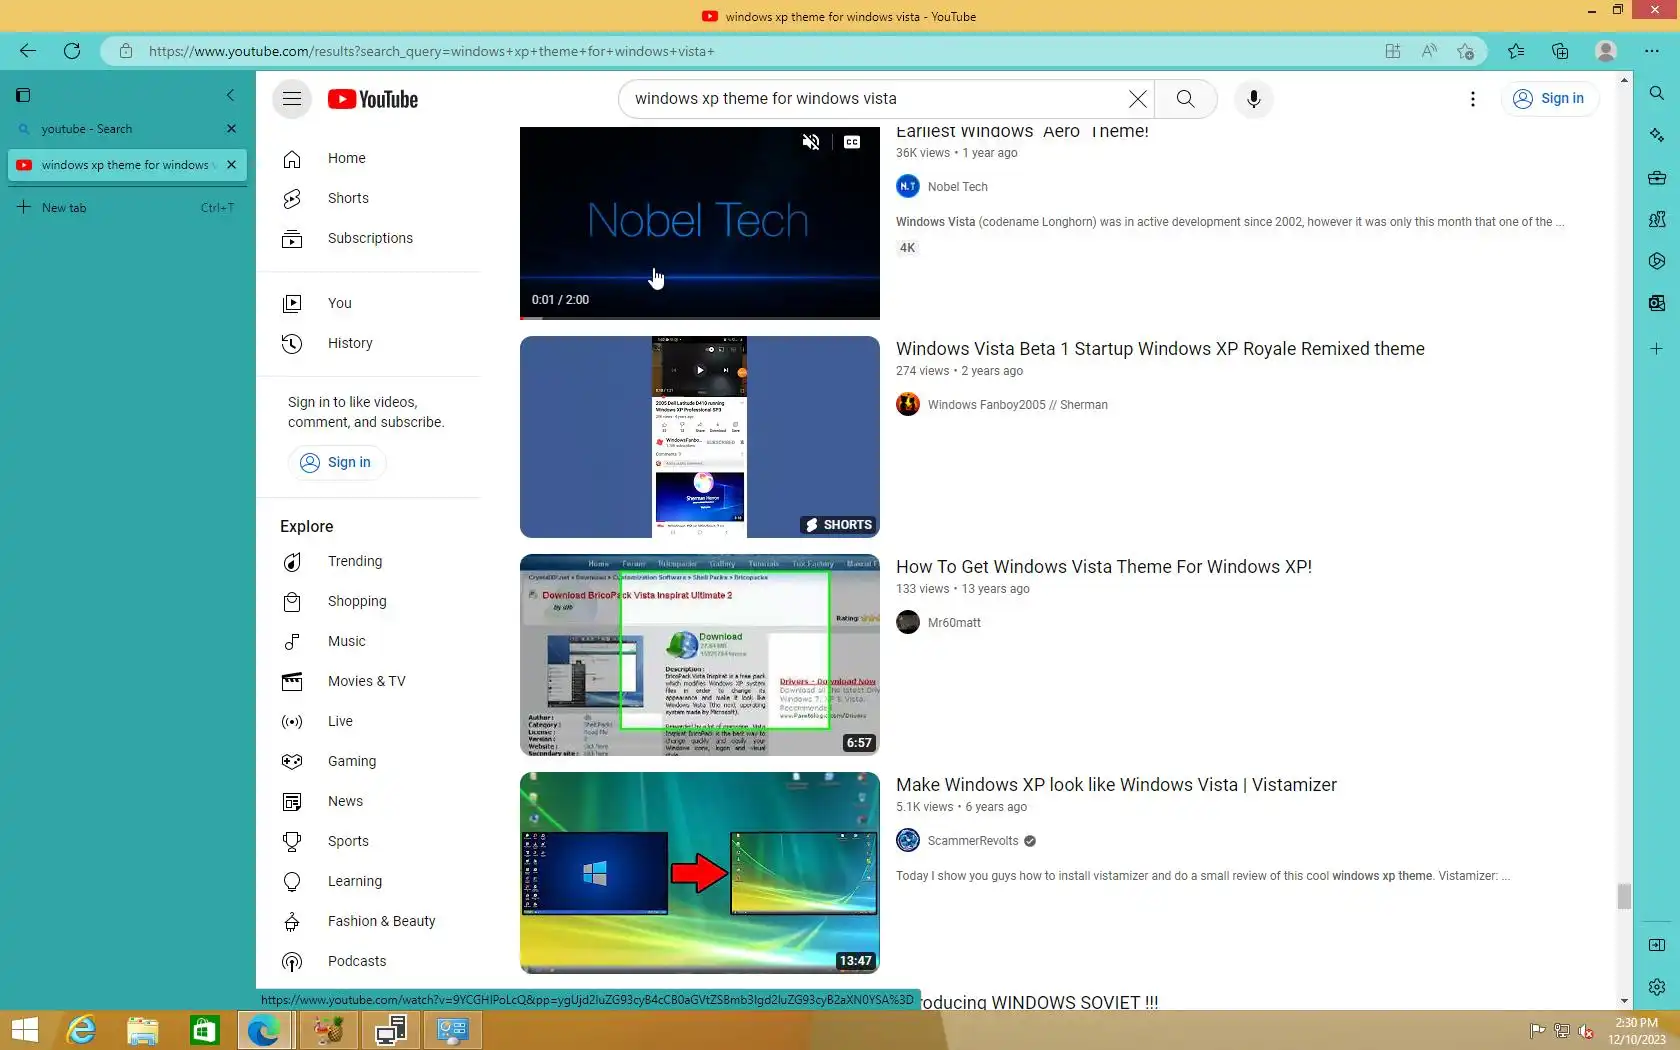Open the Sports trophy entry

click(368, 841)
